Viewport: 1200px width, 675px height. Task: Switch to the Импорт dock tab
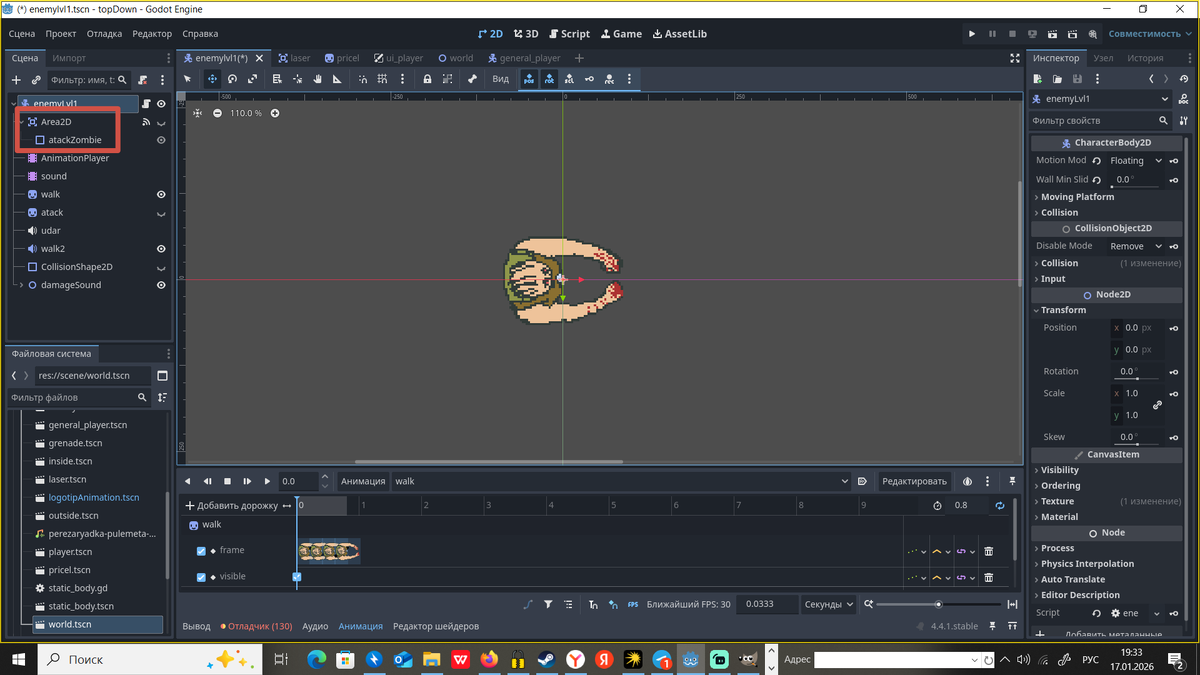(69, 58)
